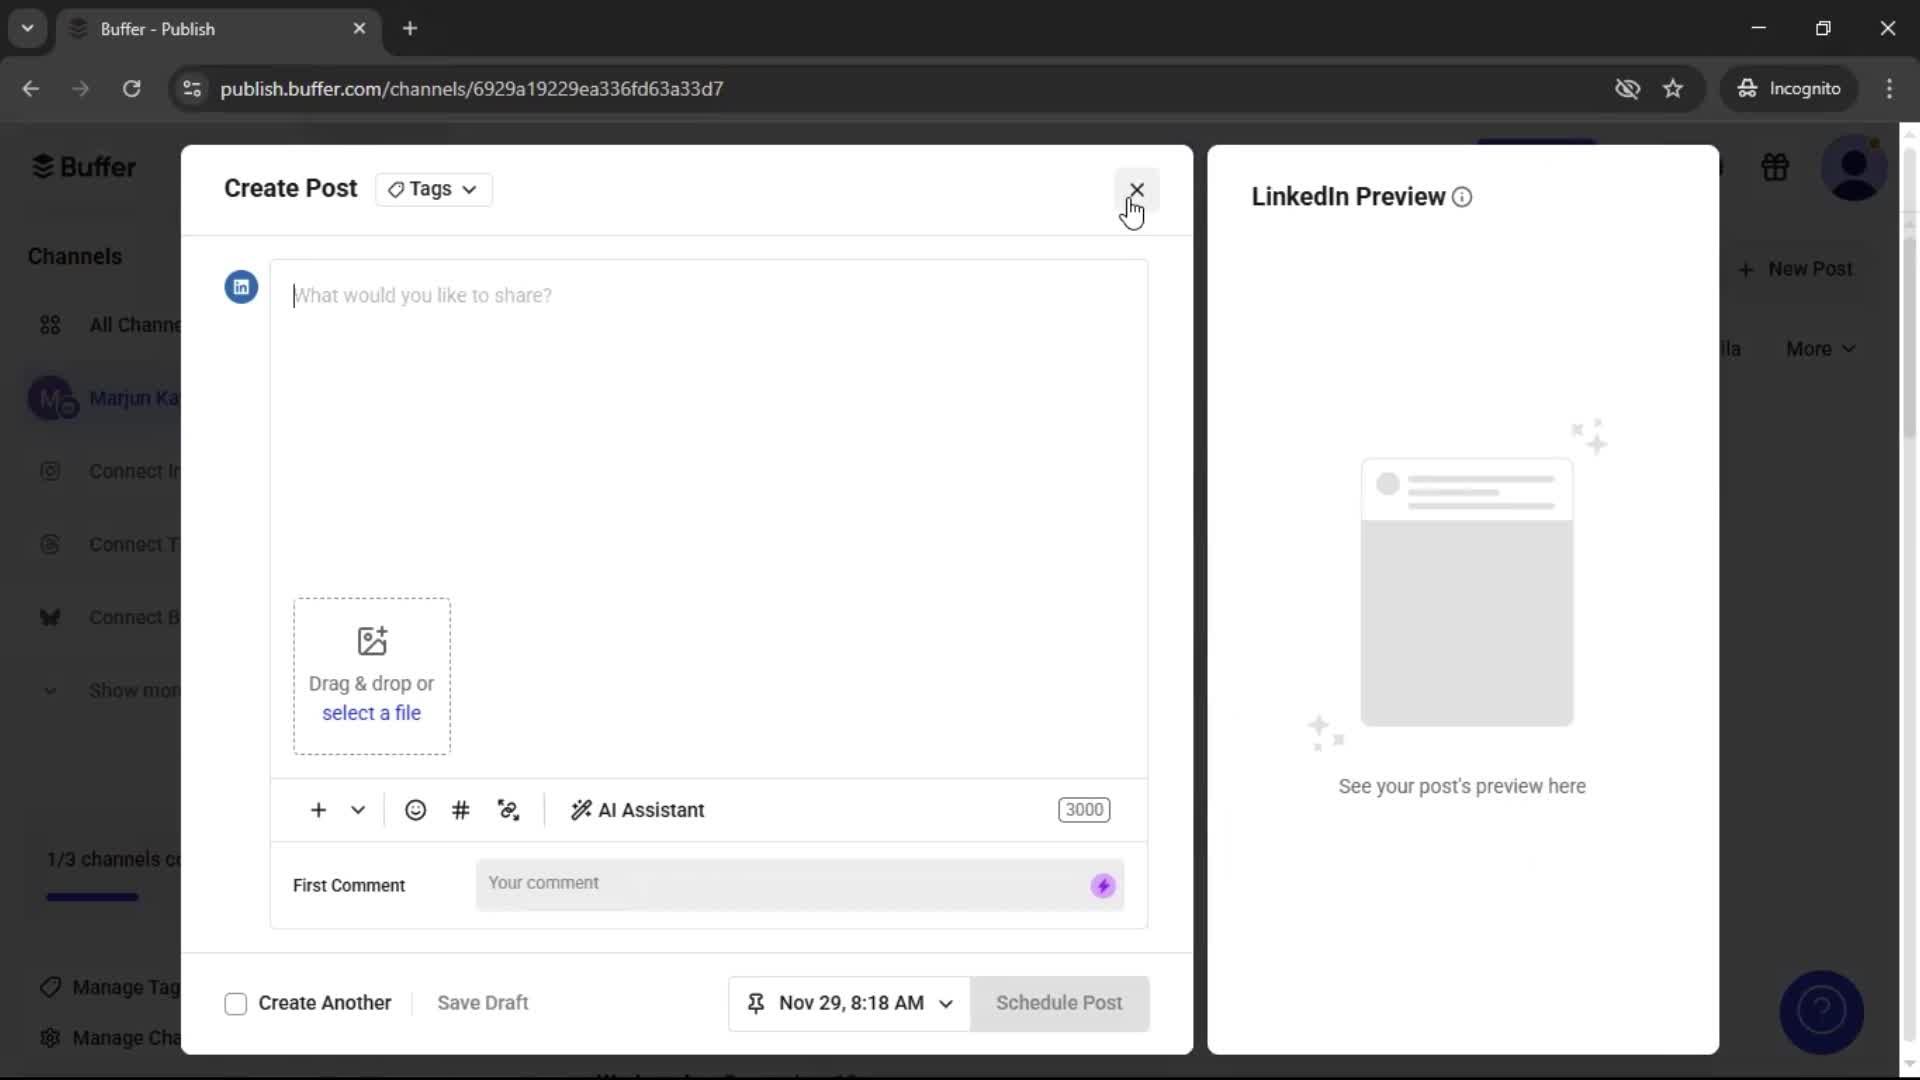
Task: Select the All Channels grid icon
Action: (x=49, y=324)
